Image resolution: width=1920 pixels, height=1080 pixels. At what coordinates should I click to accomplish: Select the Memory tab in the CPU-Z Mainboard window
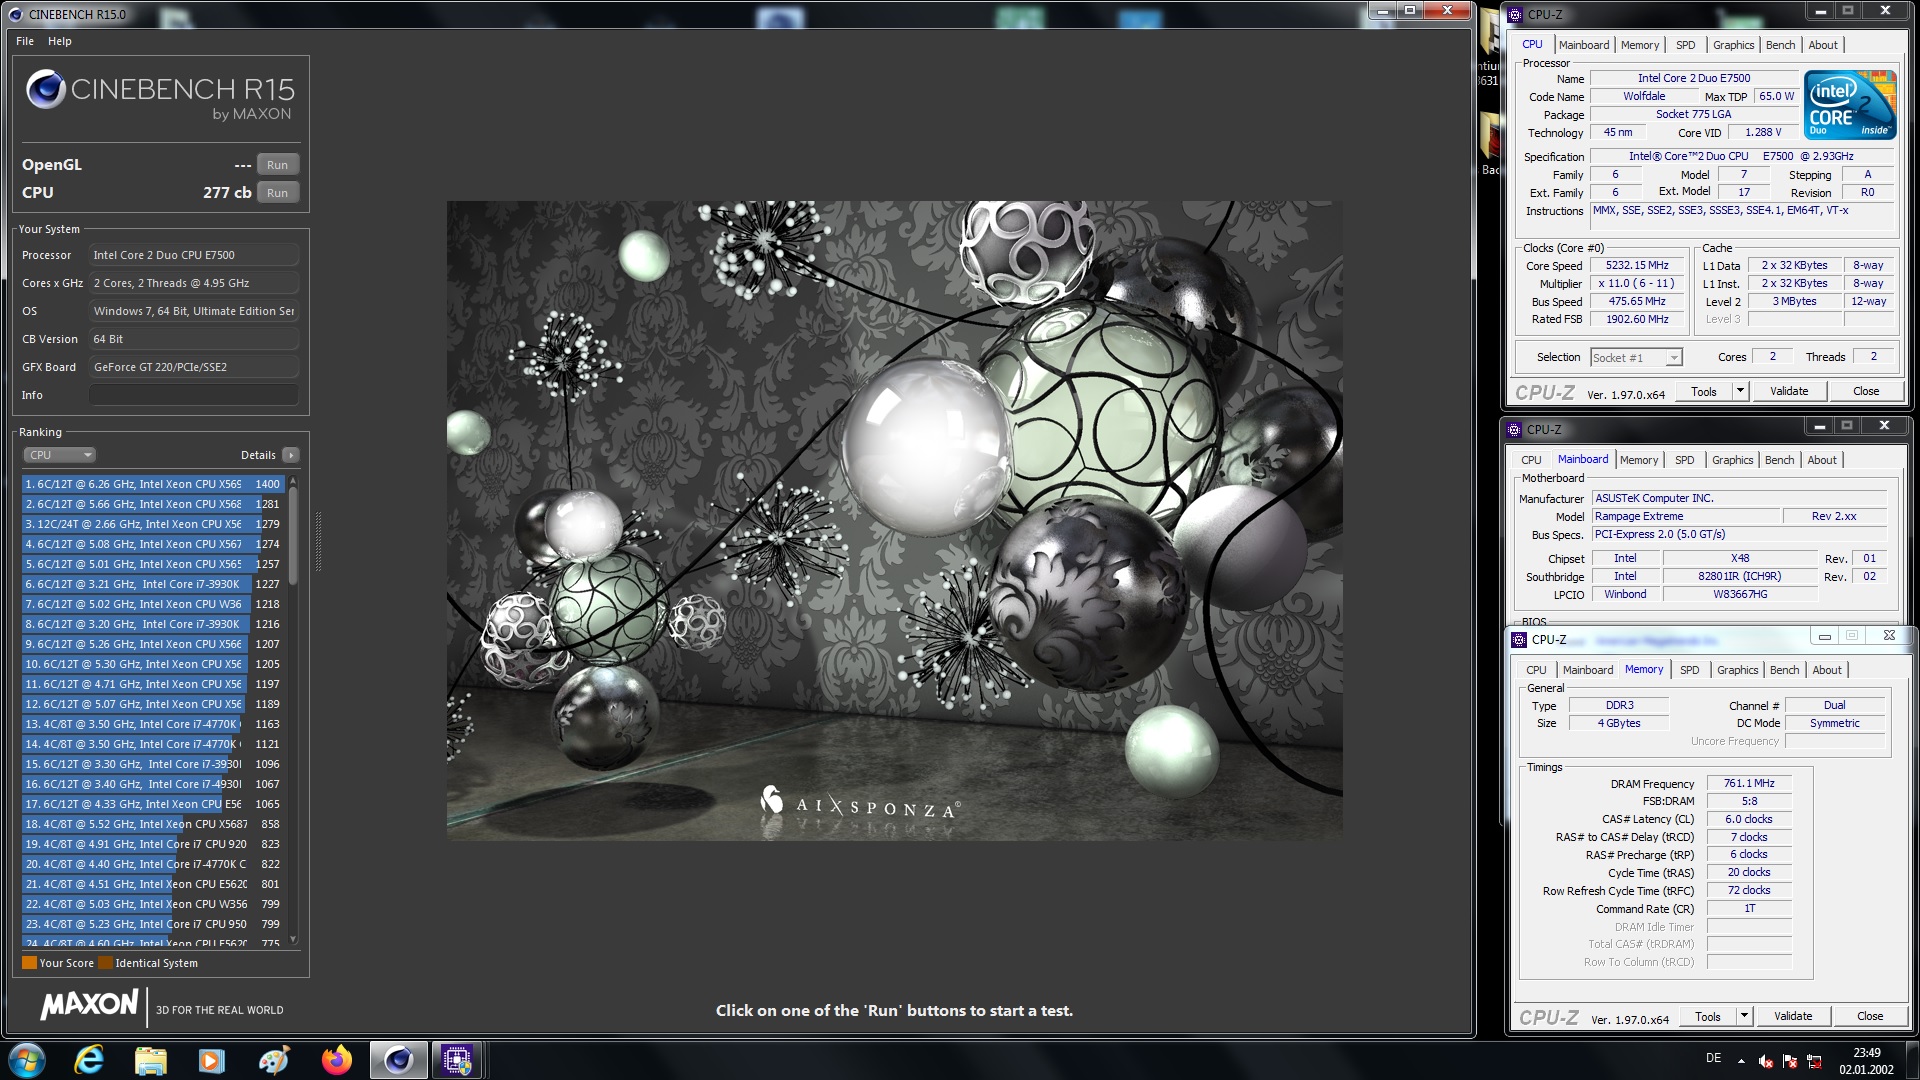pos(1639,460)
